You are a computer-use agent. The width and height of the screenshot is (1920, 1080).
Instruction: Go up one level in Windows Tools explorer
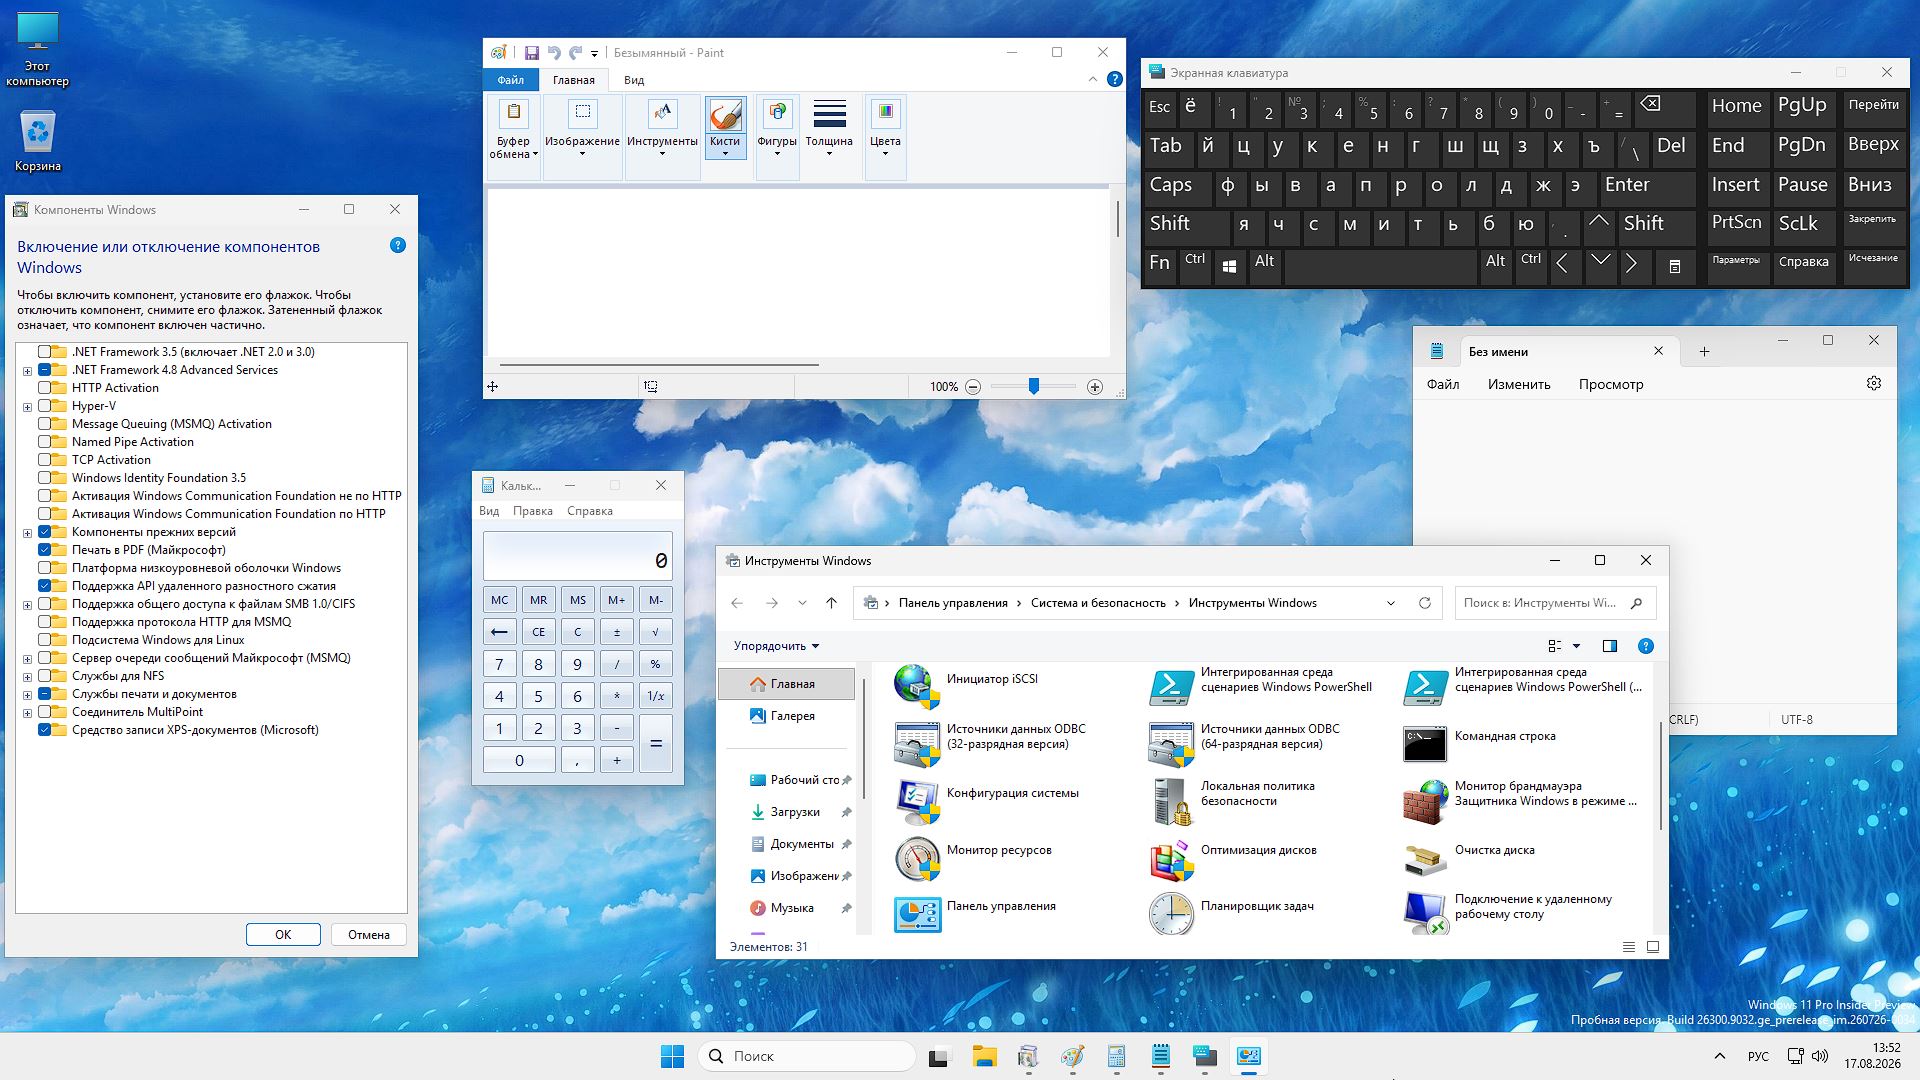click(831, 603)
